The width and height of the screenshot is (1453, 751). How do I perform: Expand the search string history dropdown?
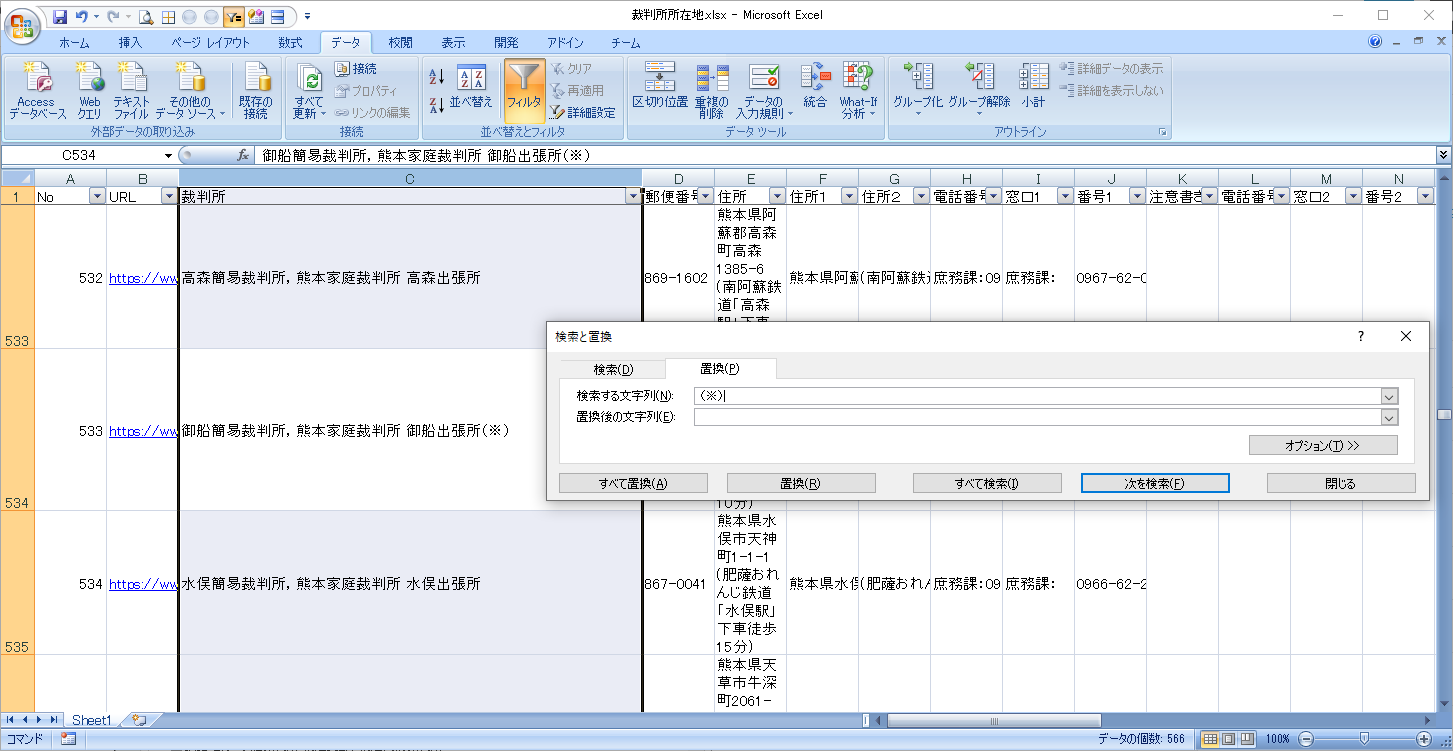click(1389, 396)
